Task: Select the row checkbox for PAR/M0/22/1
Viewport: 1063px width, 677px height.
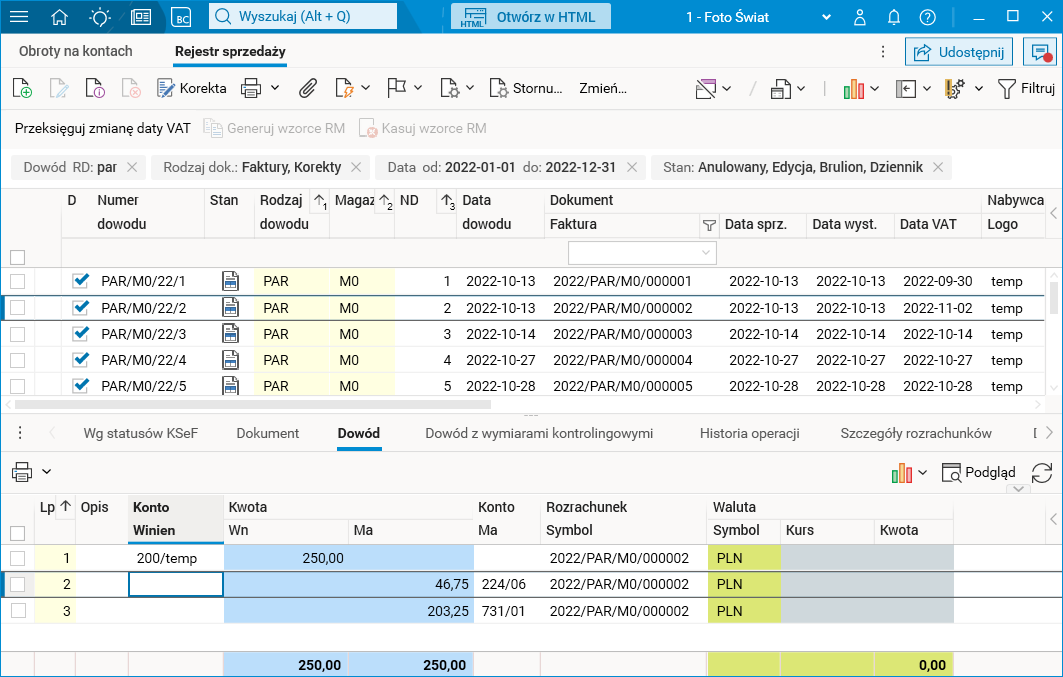Action: (17, 282)
